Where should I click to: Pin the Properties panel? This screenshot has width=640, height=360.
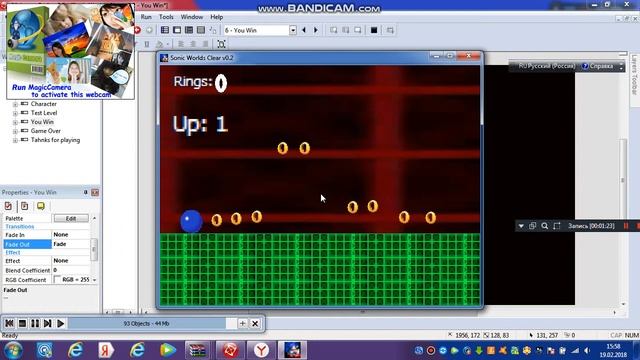coord(86,192)
